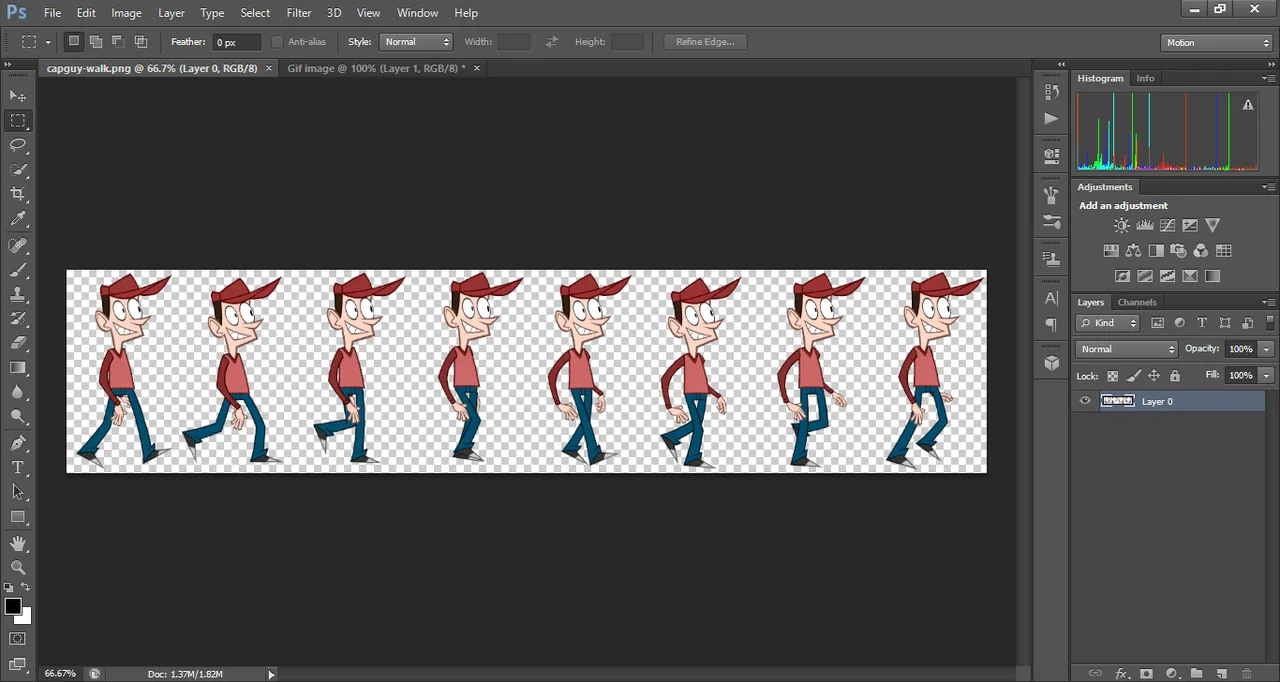Select the Gradient tool
This screenshot has width=1280, height=682.
18,368
